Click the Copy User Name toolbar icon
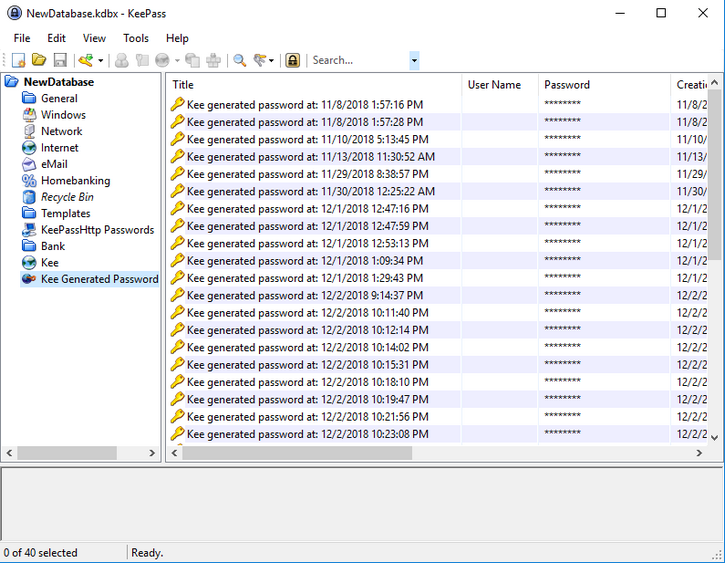This screenshot has height=563, width=725. pyautogui.click(x=121, y=60)
